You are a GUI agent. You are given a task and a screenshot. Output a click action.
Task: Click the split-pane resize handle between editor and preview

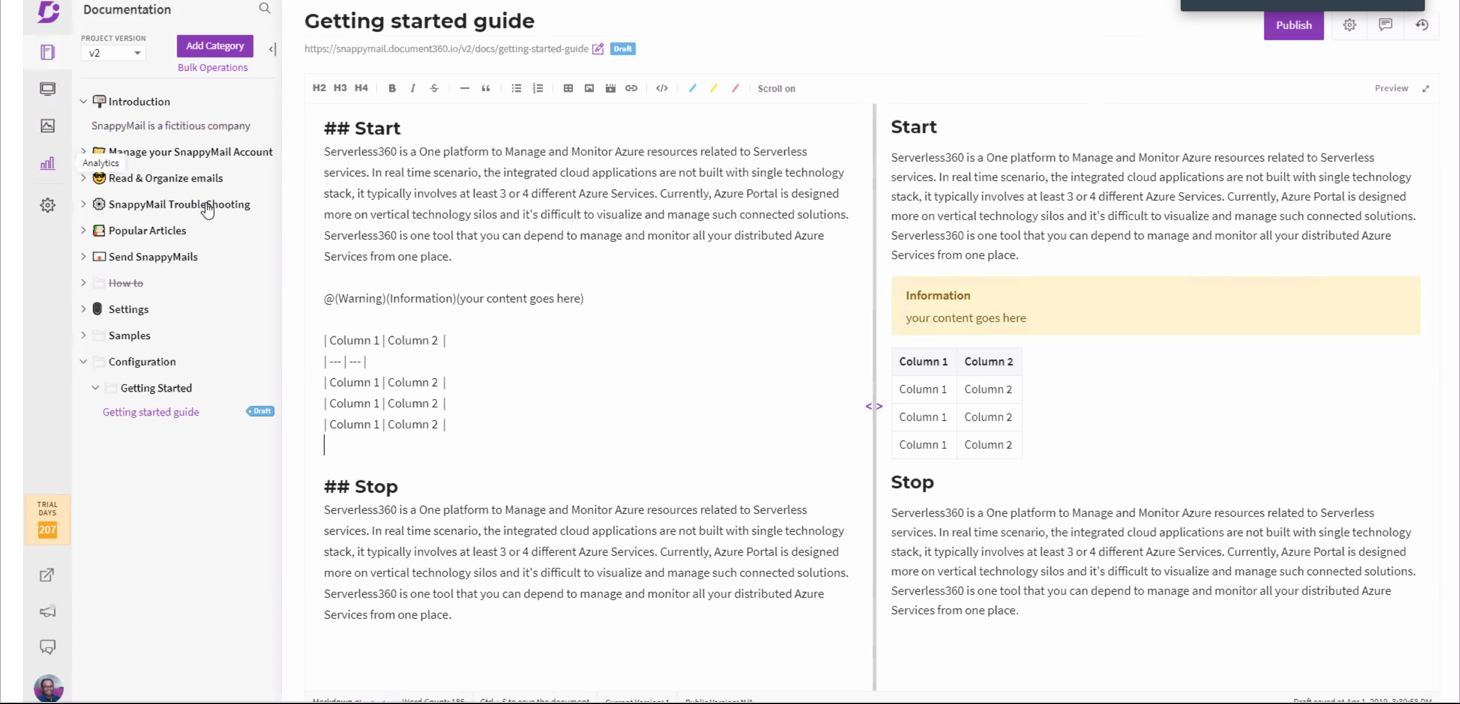pos(874,406)
